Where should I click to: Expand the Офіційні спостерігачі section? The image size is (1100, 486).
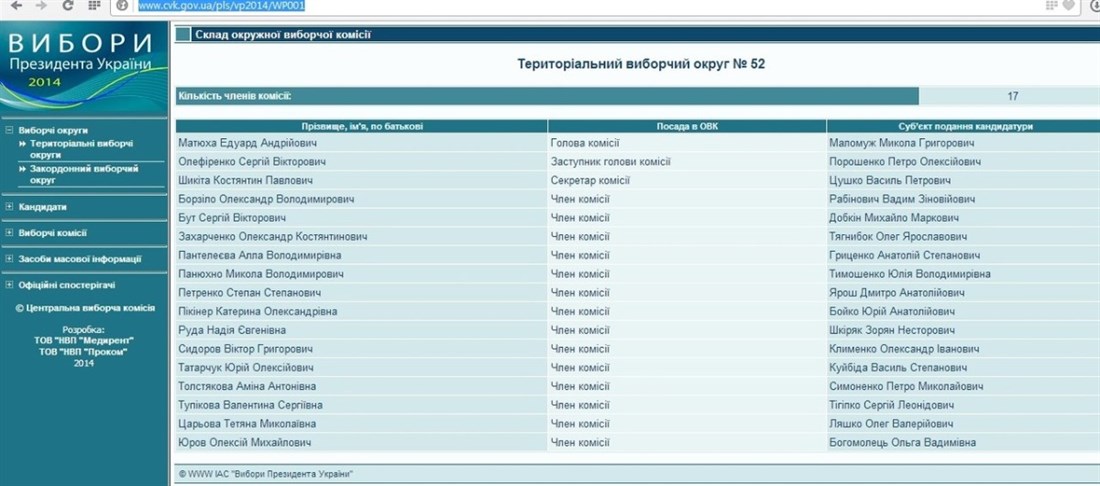pyautogui.click(x=9, y=285)
